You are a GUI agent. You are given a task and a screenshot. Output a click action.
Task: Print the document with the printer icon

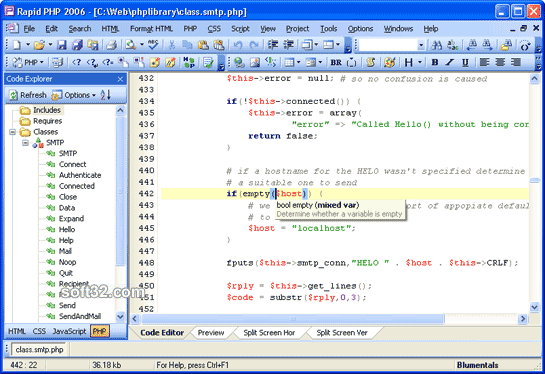111,45
